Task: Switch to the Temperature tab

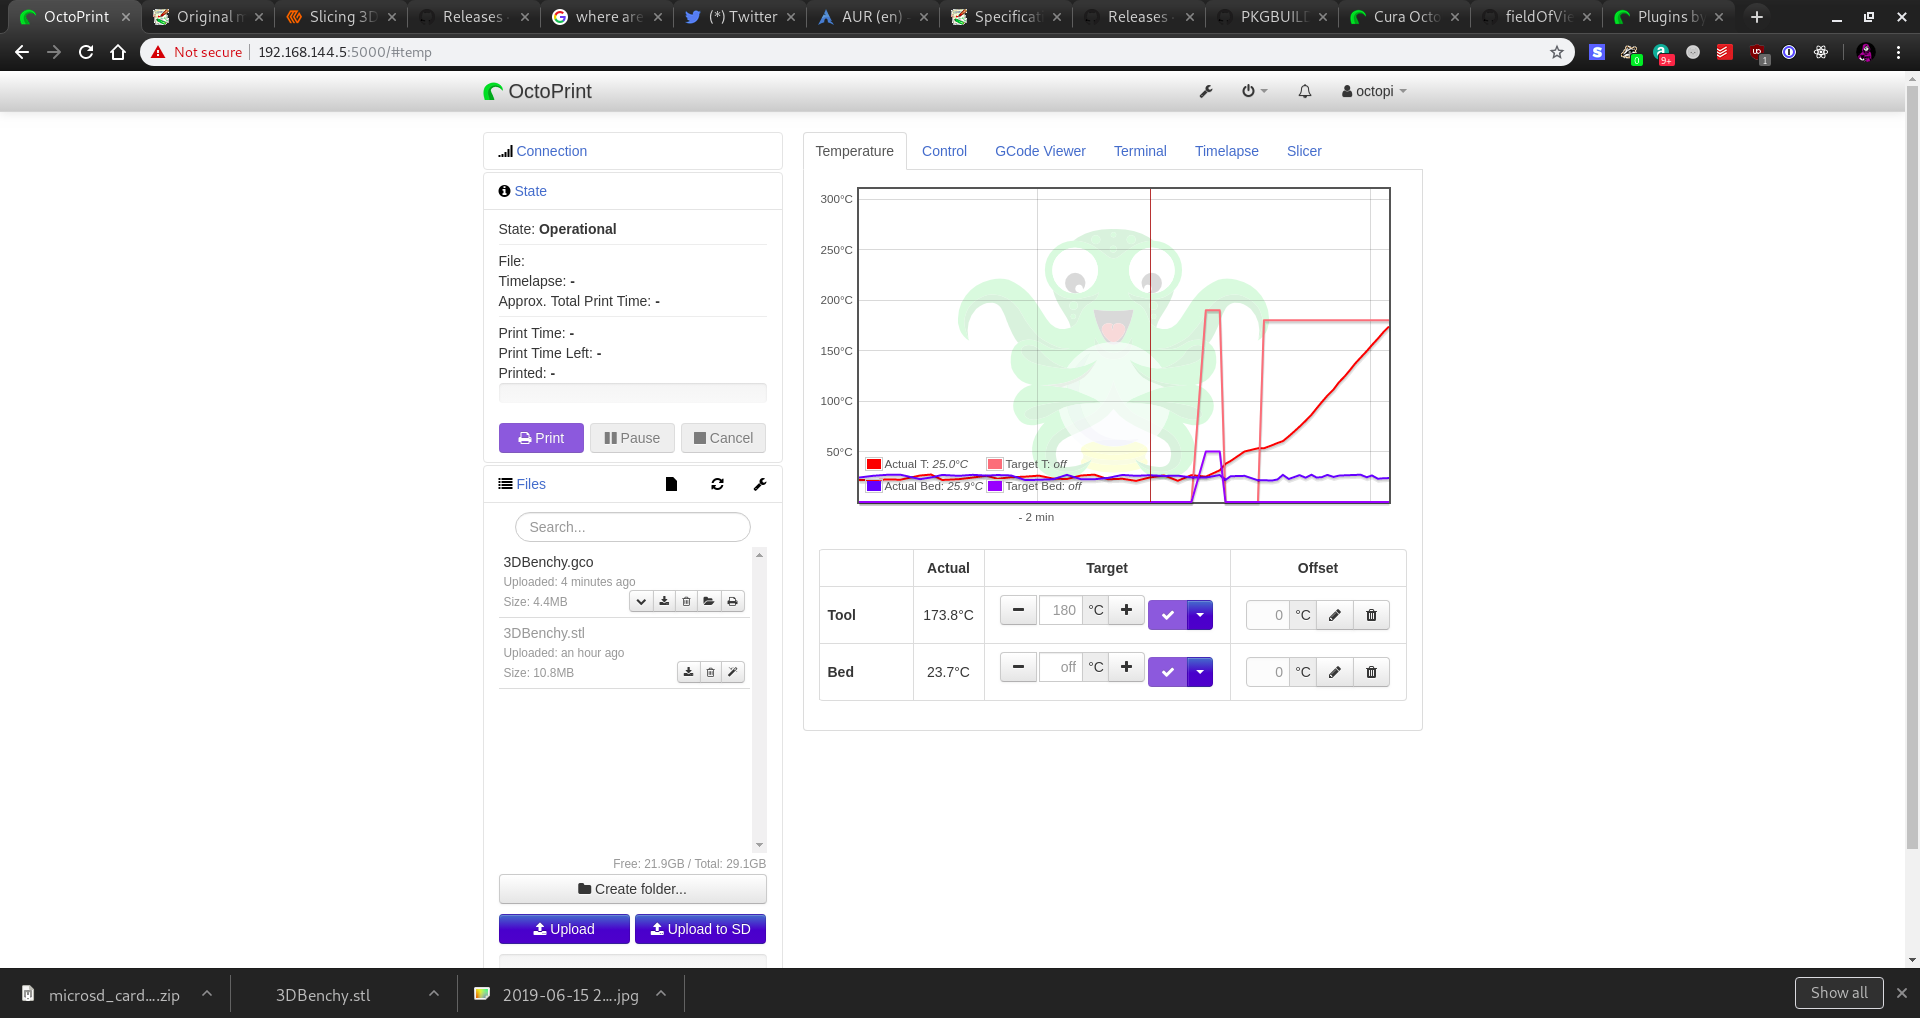Action: [854, 151]
